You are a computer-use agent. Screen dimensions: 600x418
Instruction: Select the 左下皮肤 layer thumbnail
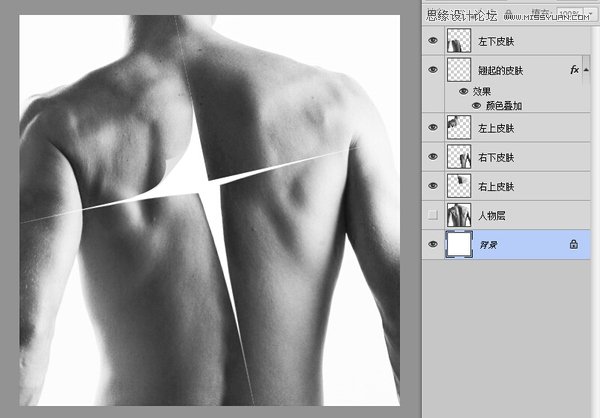[459, 41]
